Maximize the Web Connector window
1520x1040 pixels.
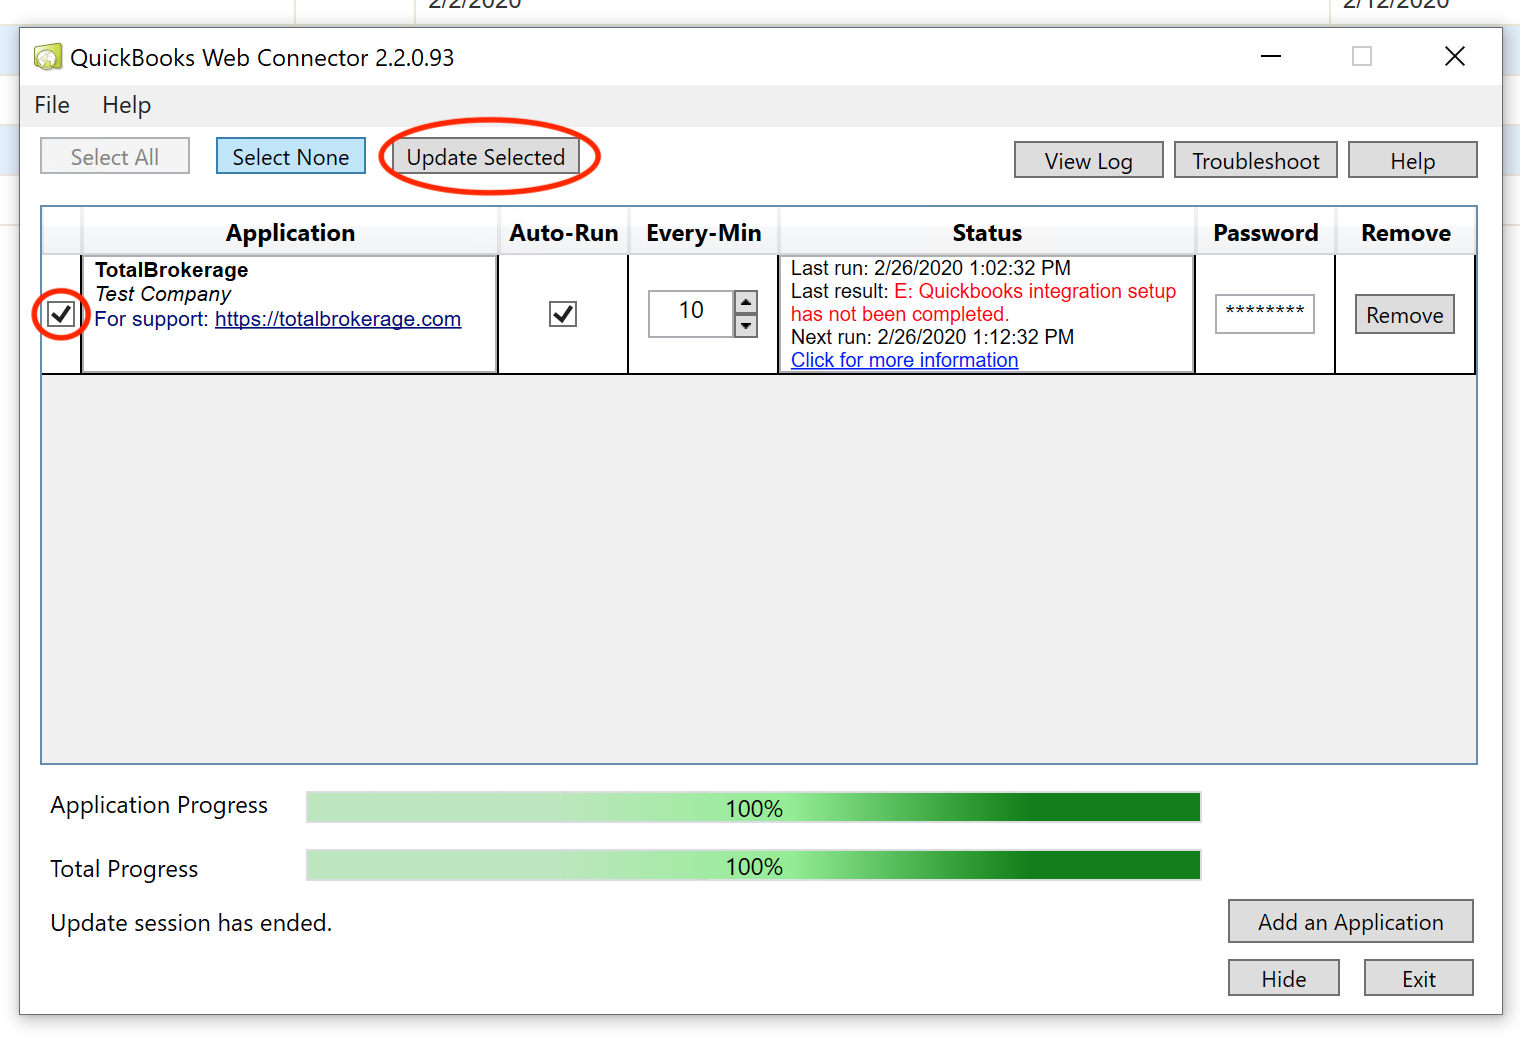[1362, 56]
